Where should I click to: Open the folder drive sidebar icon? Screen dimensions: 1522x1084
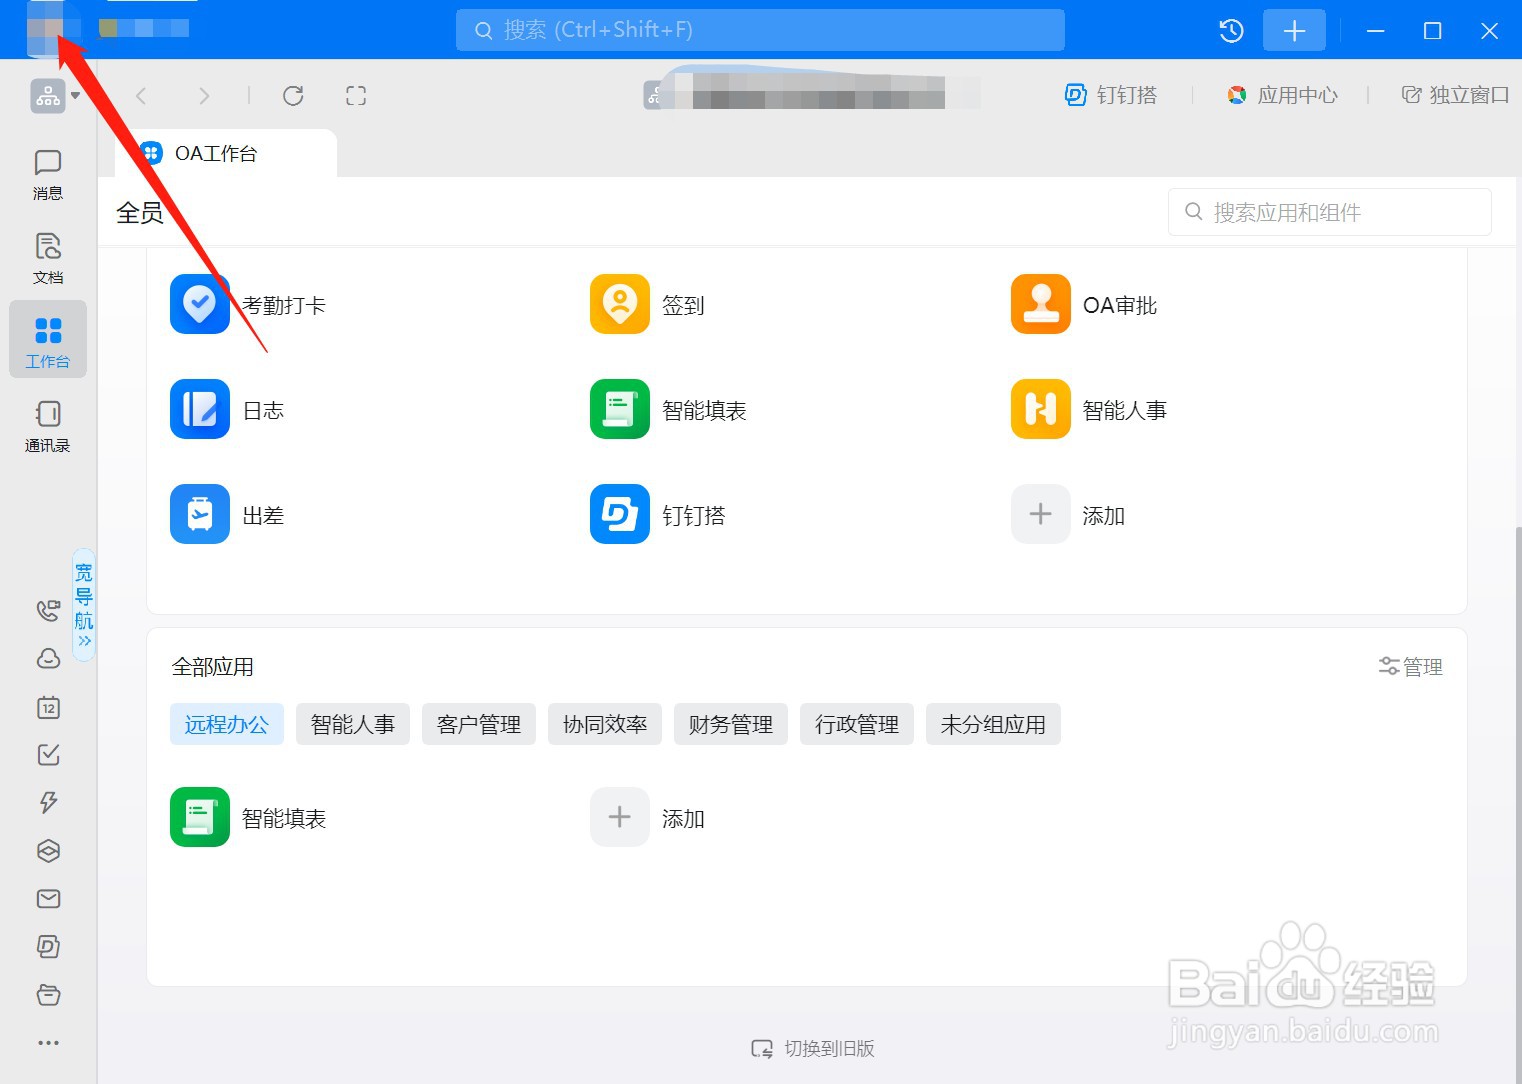[x=48, y=995]
